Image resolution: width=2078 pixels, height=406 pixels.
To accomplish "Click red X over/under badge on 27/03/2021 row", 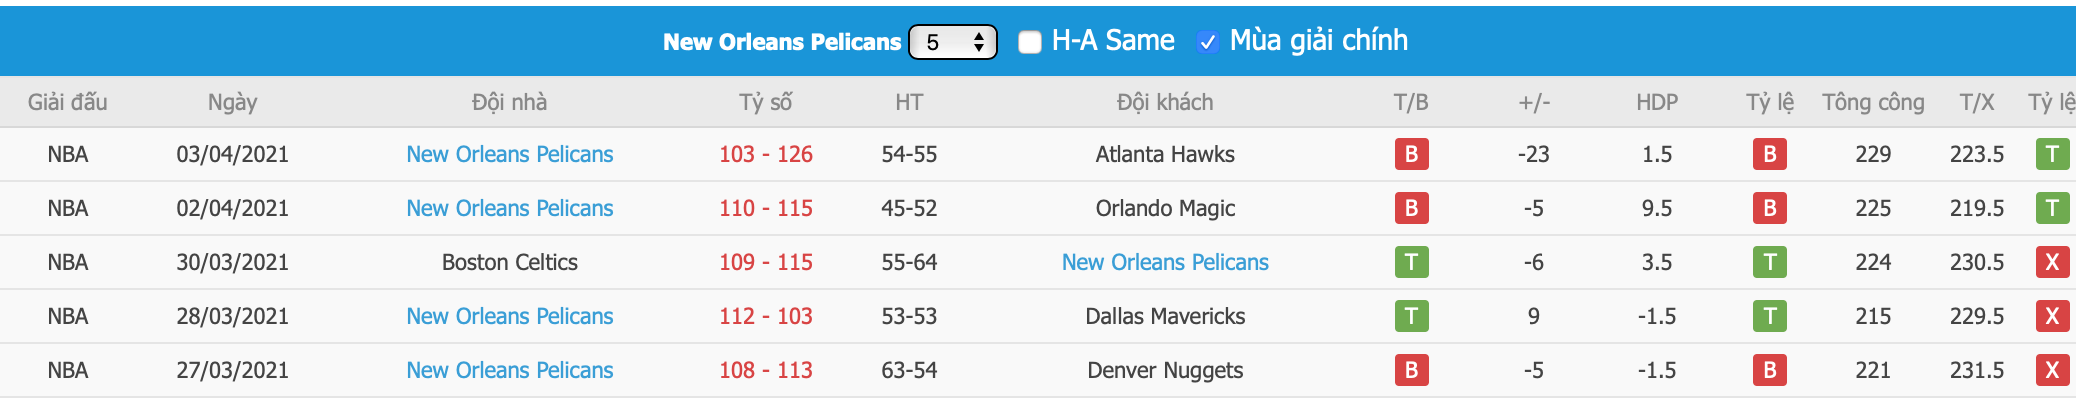I will [2052, 370].
